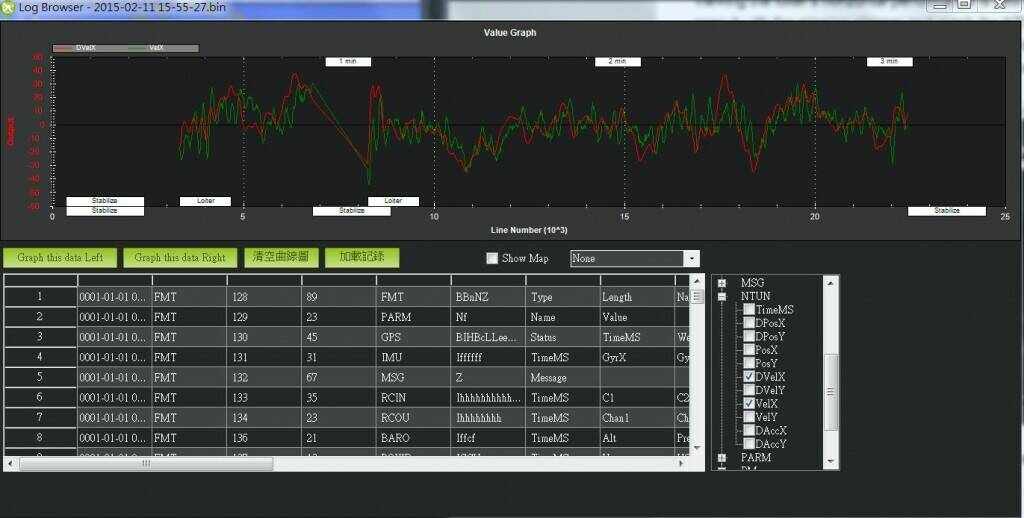
Task: Click the tree panel scroll-down arrow
Action: 831,461
